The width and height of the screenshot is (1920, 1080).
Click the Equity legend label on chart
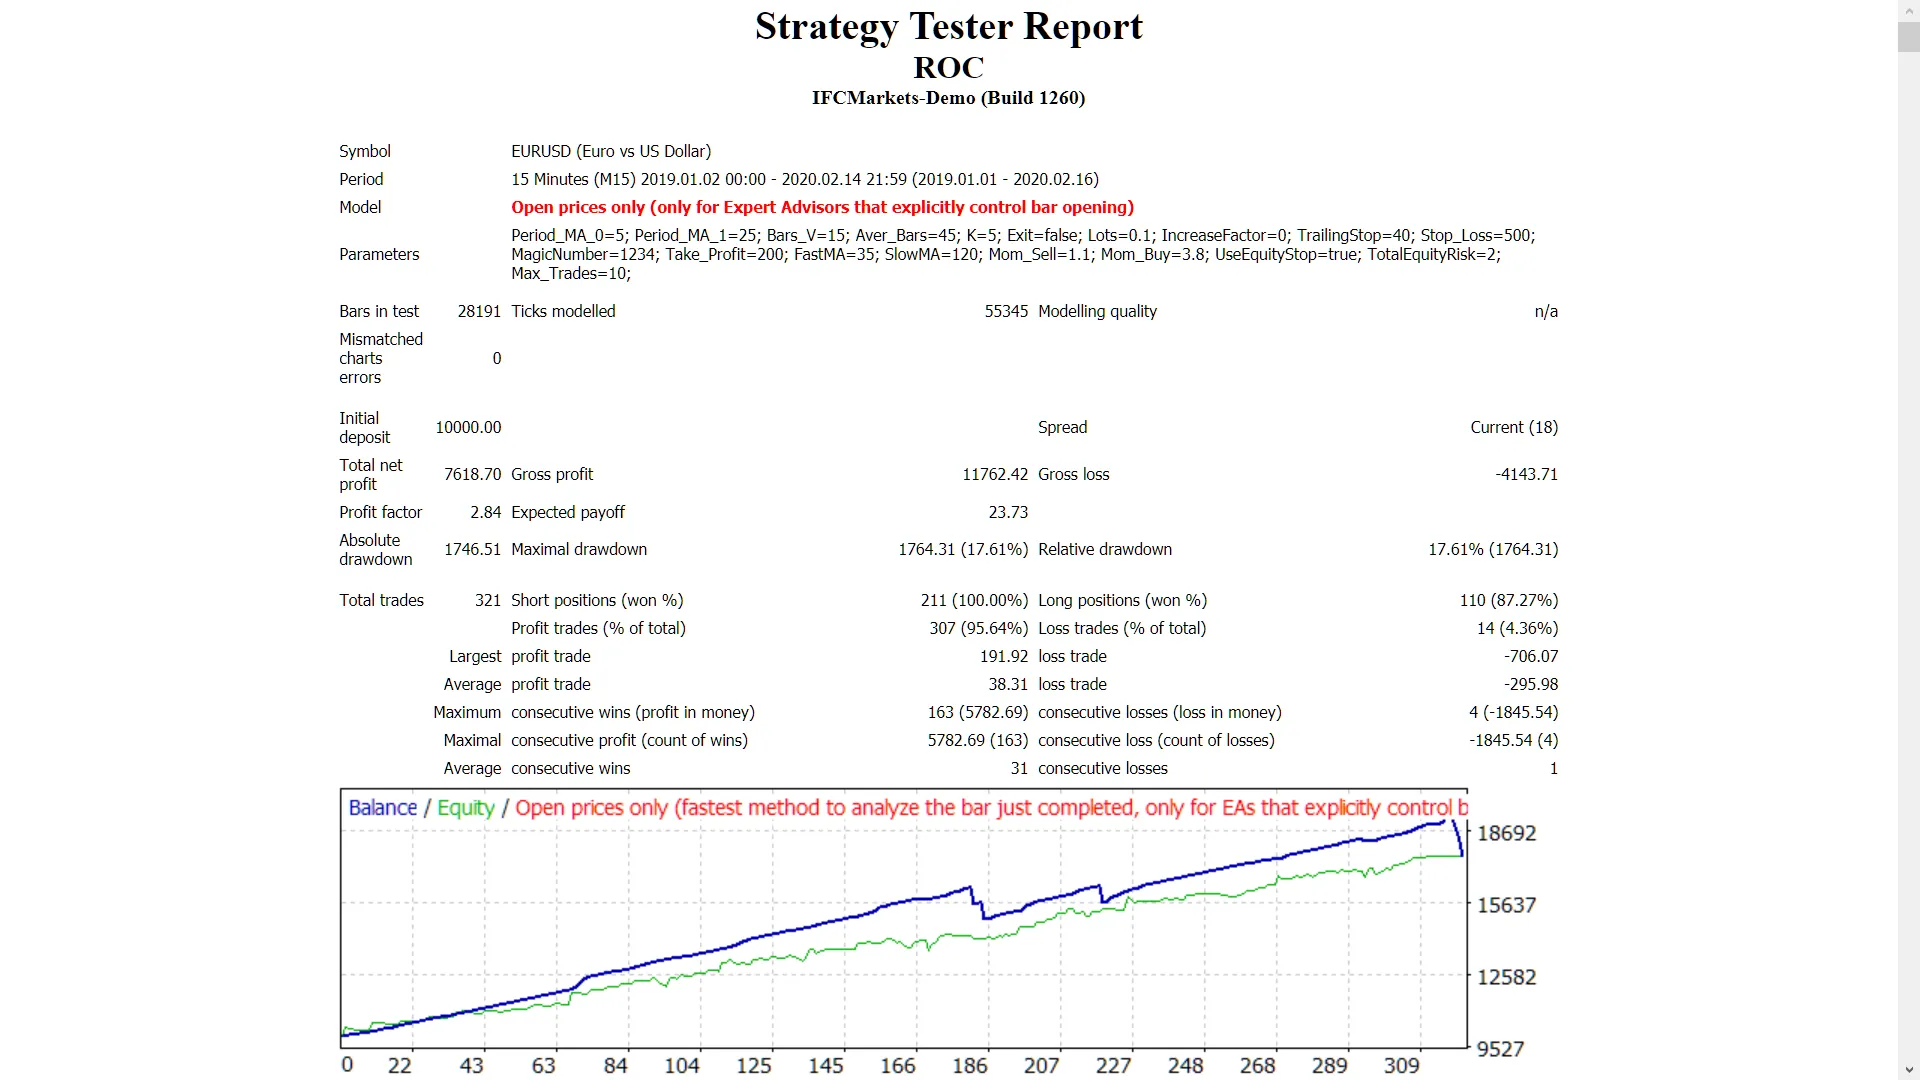[x=465, y=808]
